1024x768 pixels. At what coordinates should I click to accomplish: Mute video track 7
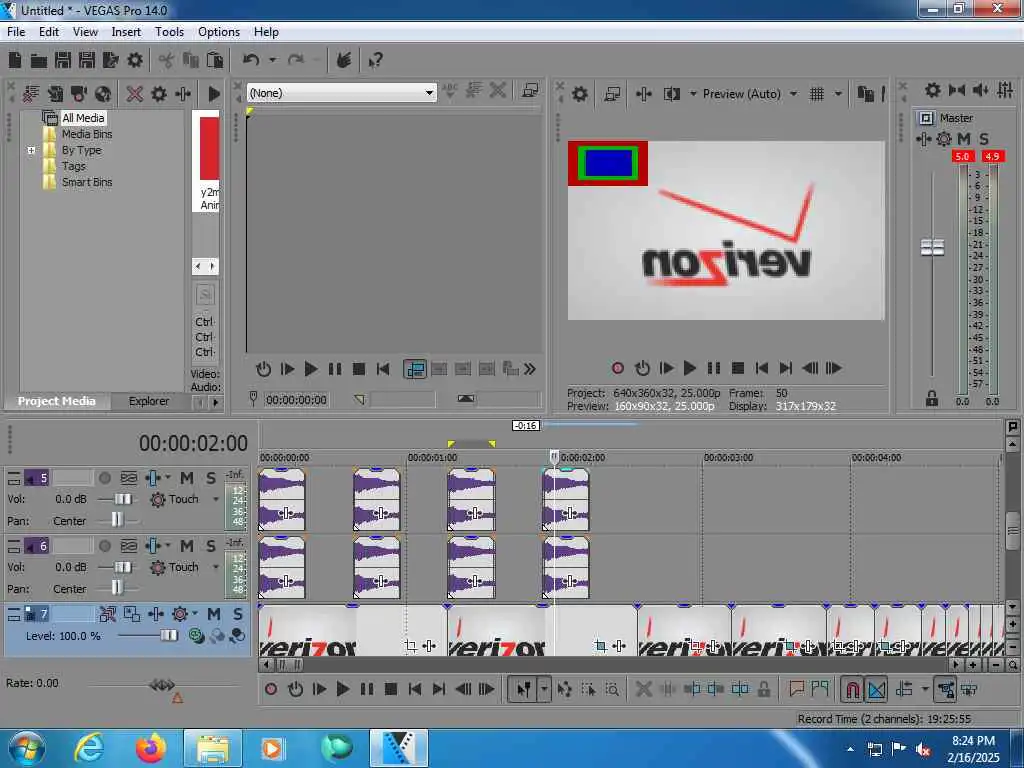[x=214, y=614]
